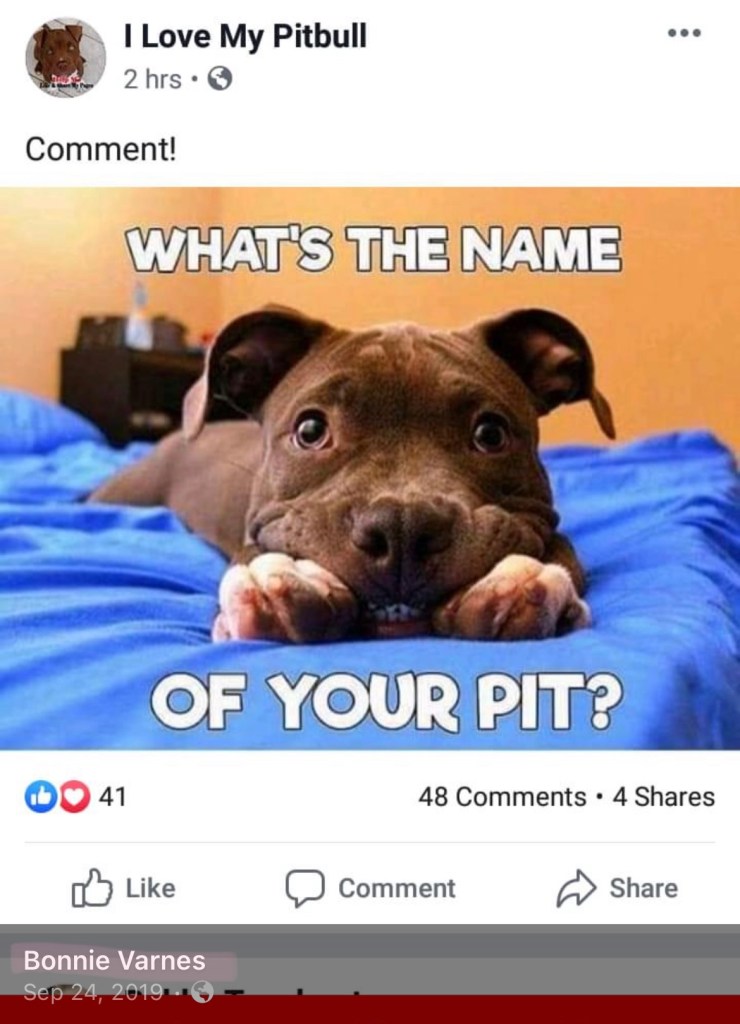
Task: Tap the globe icon beside Sep 24, 2019
Action: tap(201, 993)
